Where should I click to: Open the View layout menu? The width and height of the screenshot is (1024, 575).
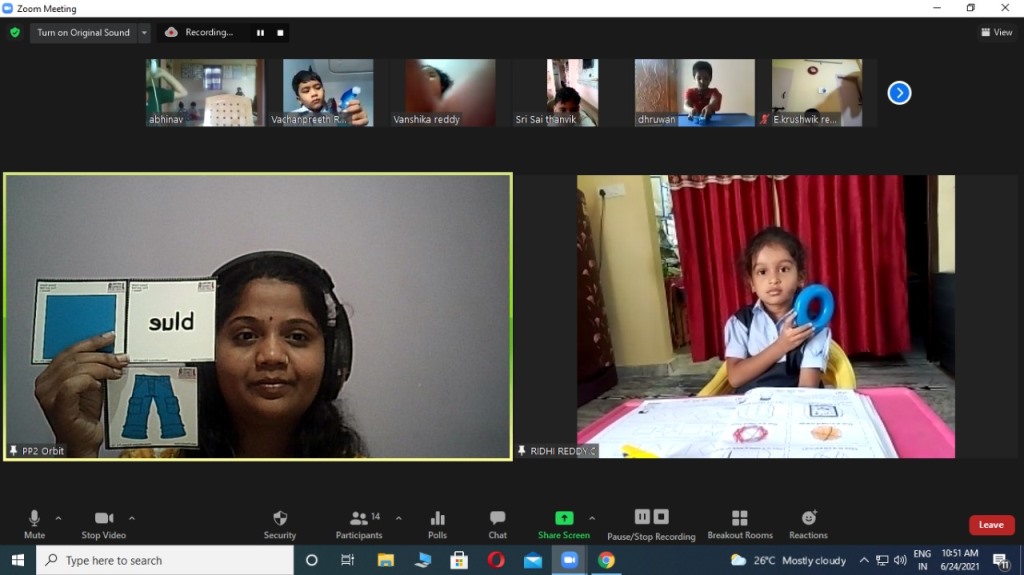[997, 32]
